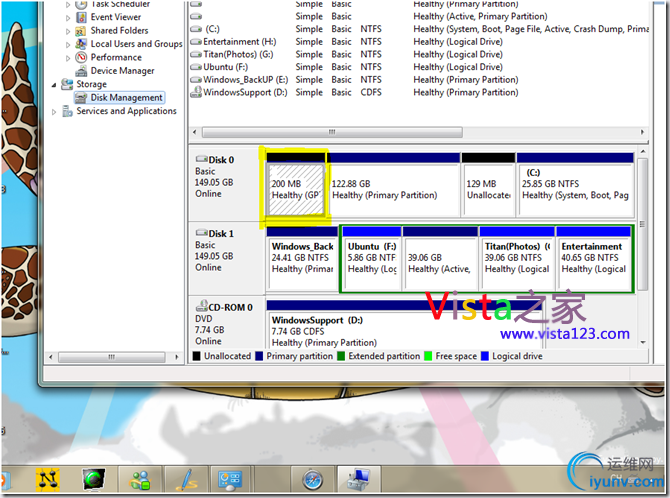Click the Titan(Photos) (G:) drive icon
Screen dimensions: 670x498
tap(196, 55)
